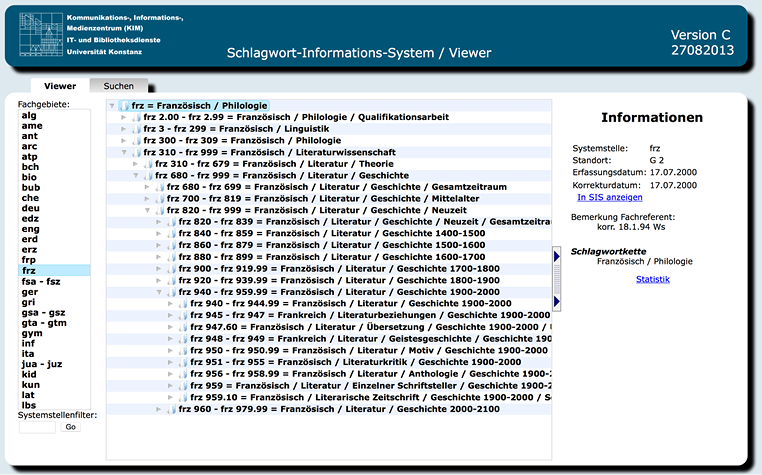Select frz 948 - frz 949 Geistesgeschichte row

(329, 339)
